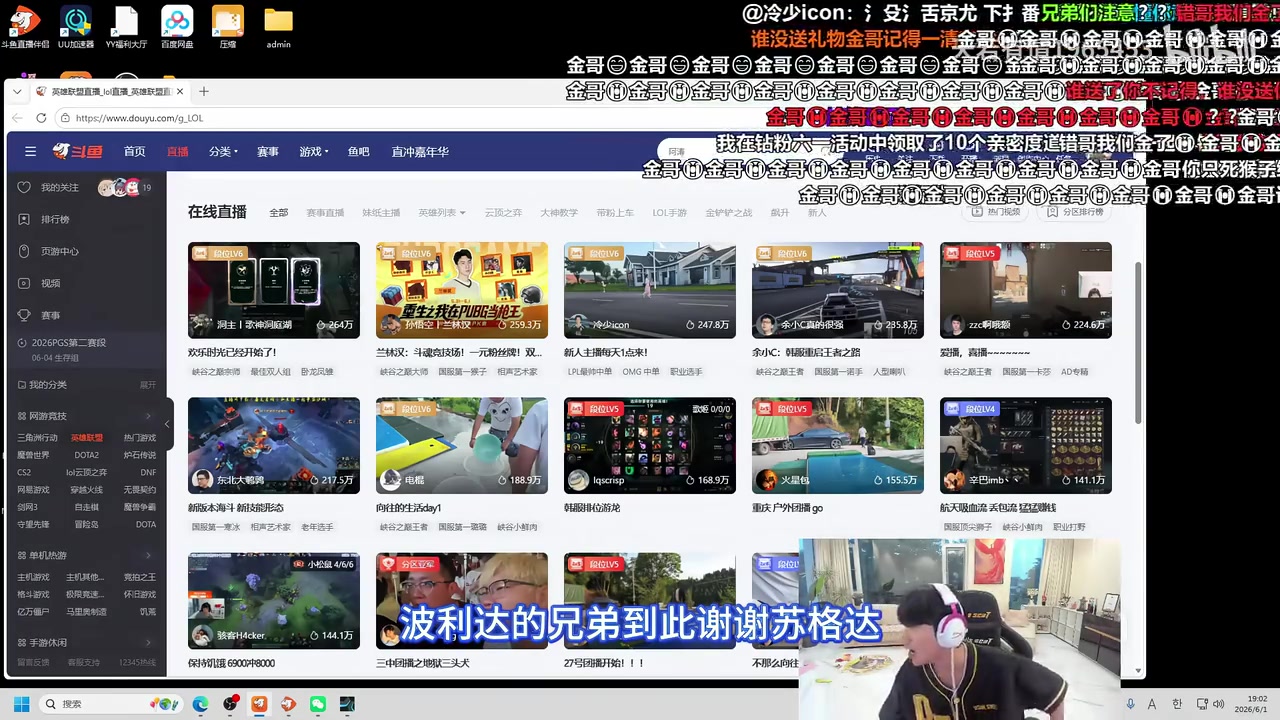Open the 冷少icon stream thumbnail
1280x720 pixels.
650,290
